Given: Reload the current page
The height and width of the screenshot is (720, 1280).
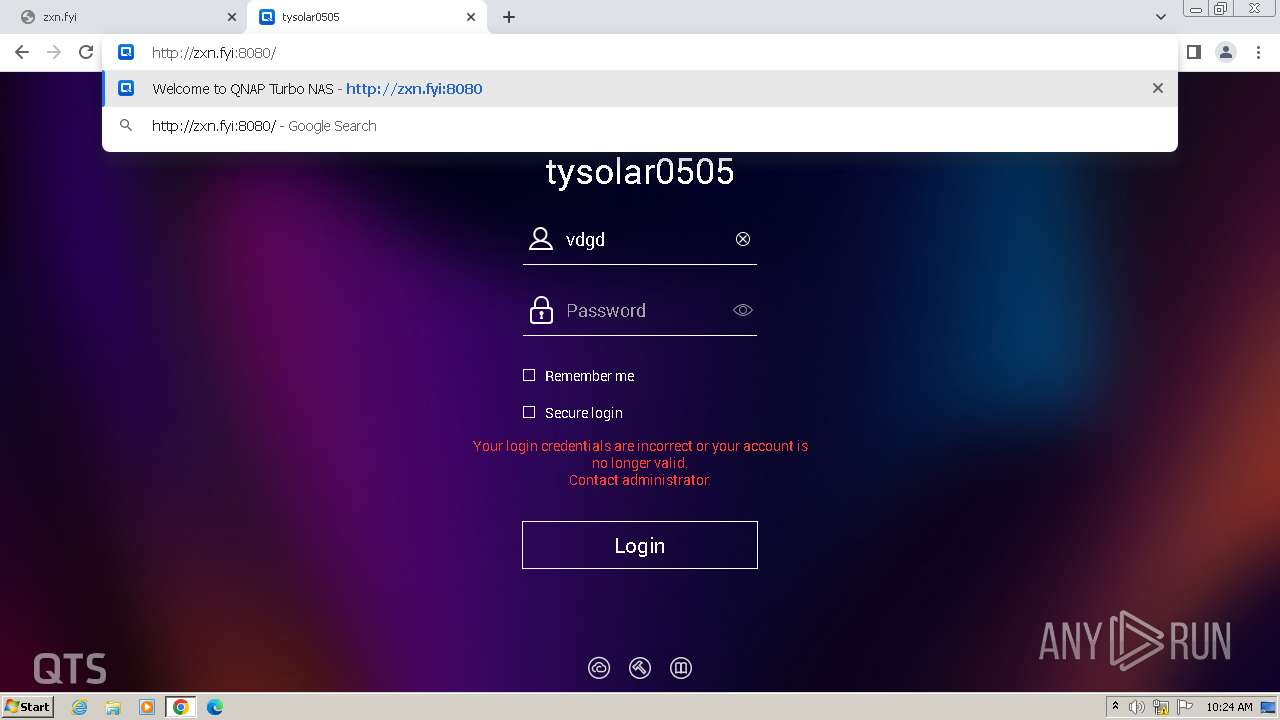Looking at the screenshot, I should point(86,52).
